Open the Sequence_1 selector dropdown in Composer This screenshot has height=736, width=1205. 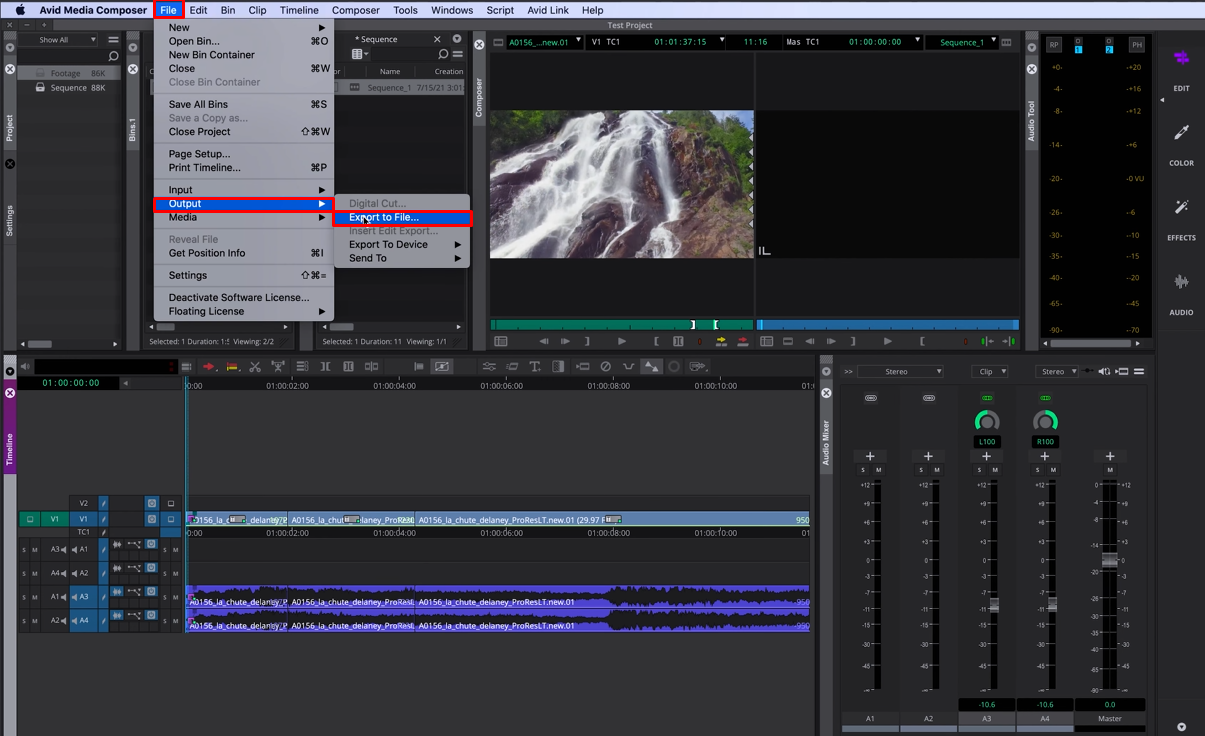pyautogui.click(x=966, y=42)
